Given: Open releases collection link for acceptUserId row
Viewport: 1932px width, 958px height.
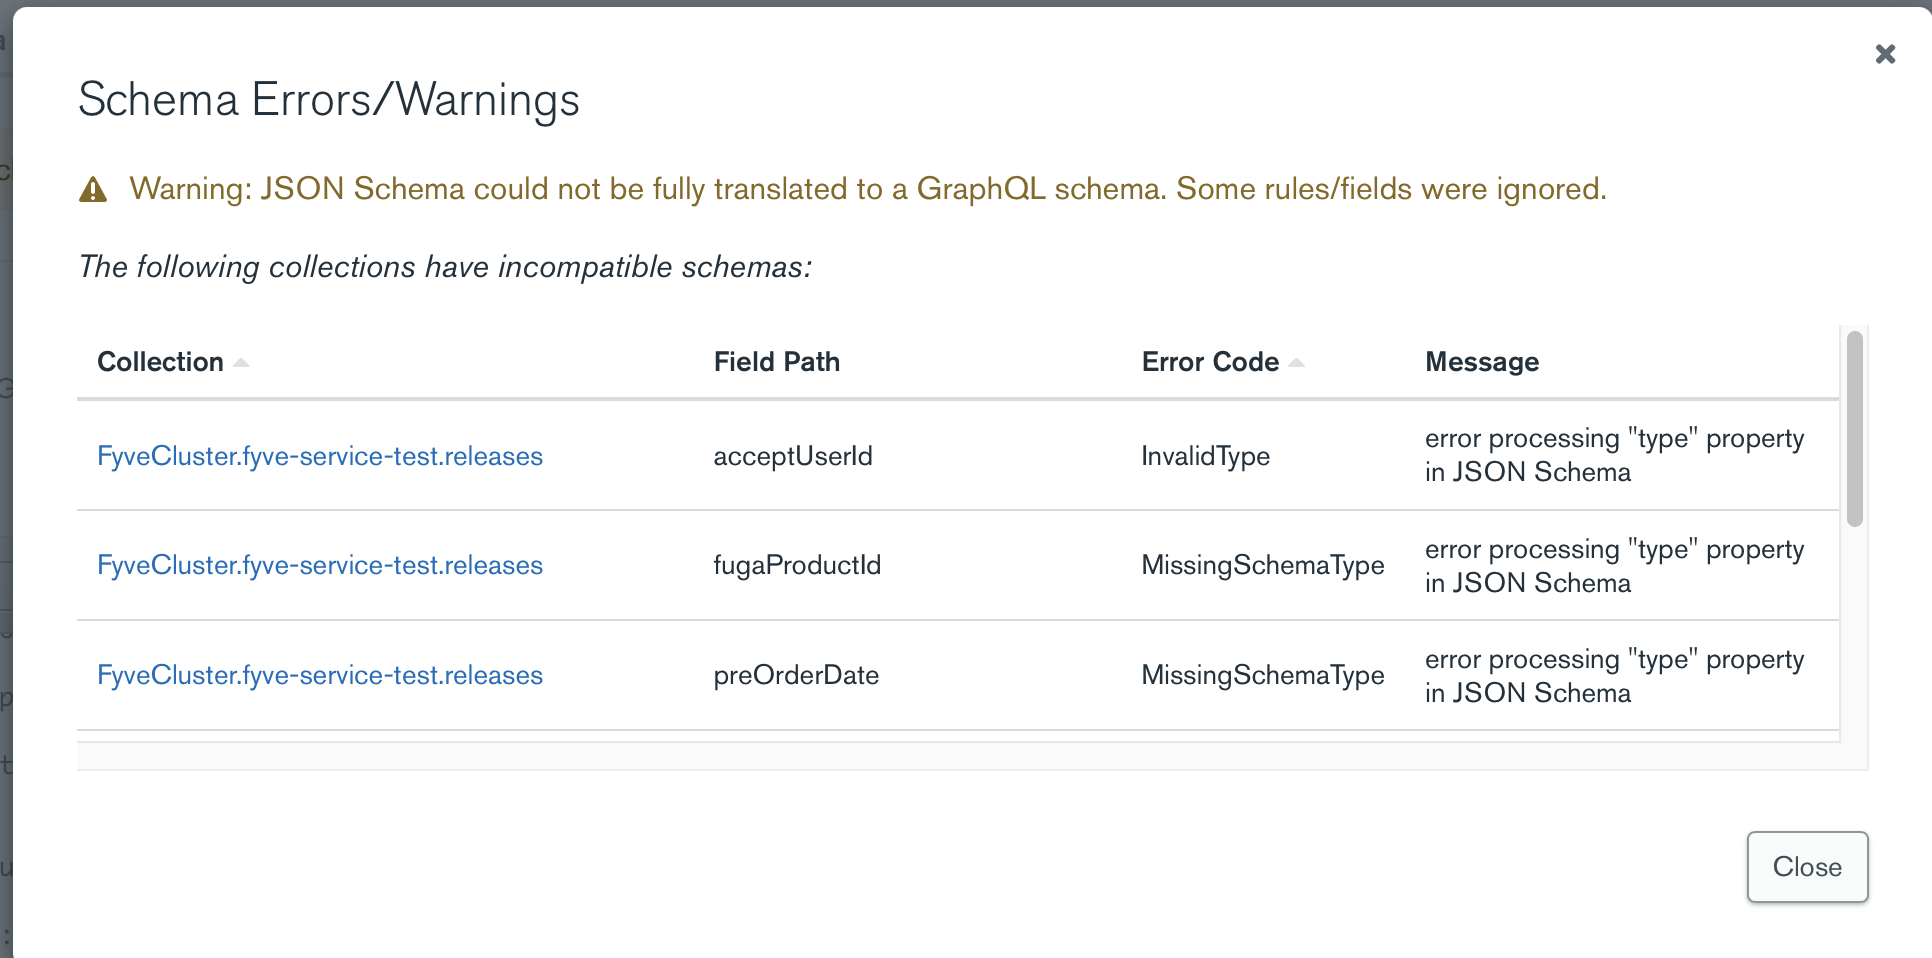Looking at the screenshot, I should click(320, 456).
